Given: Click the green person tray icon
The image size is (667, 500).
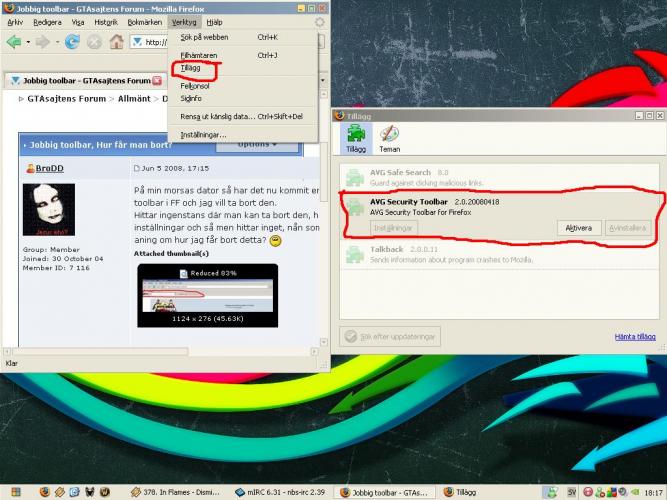Looking at the screenshot, I should tap(599, 493).
